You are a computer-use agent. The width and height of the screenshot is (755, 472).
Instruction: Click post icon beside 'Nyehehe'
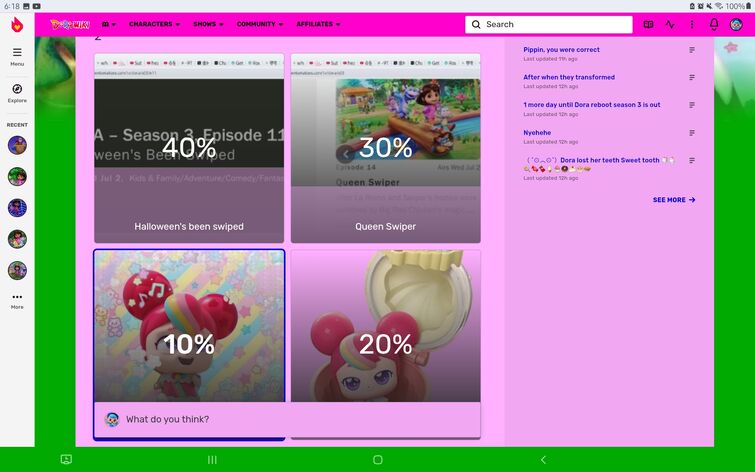point(692,133)
